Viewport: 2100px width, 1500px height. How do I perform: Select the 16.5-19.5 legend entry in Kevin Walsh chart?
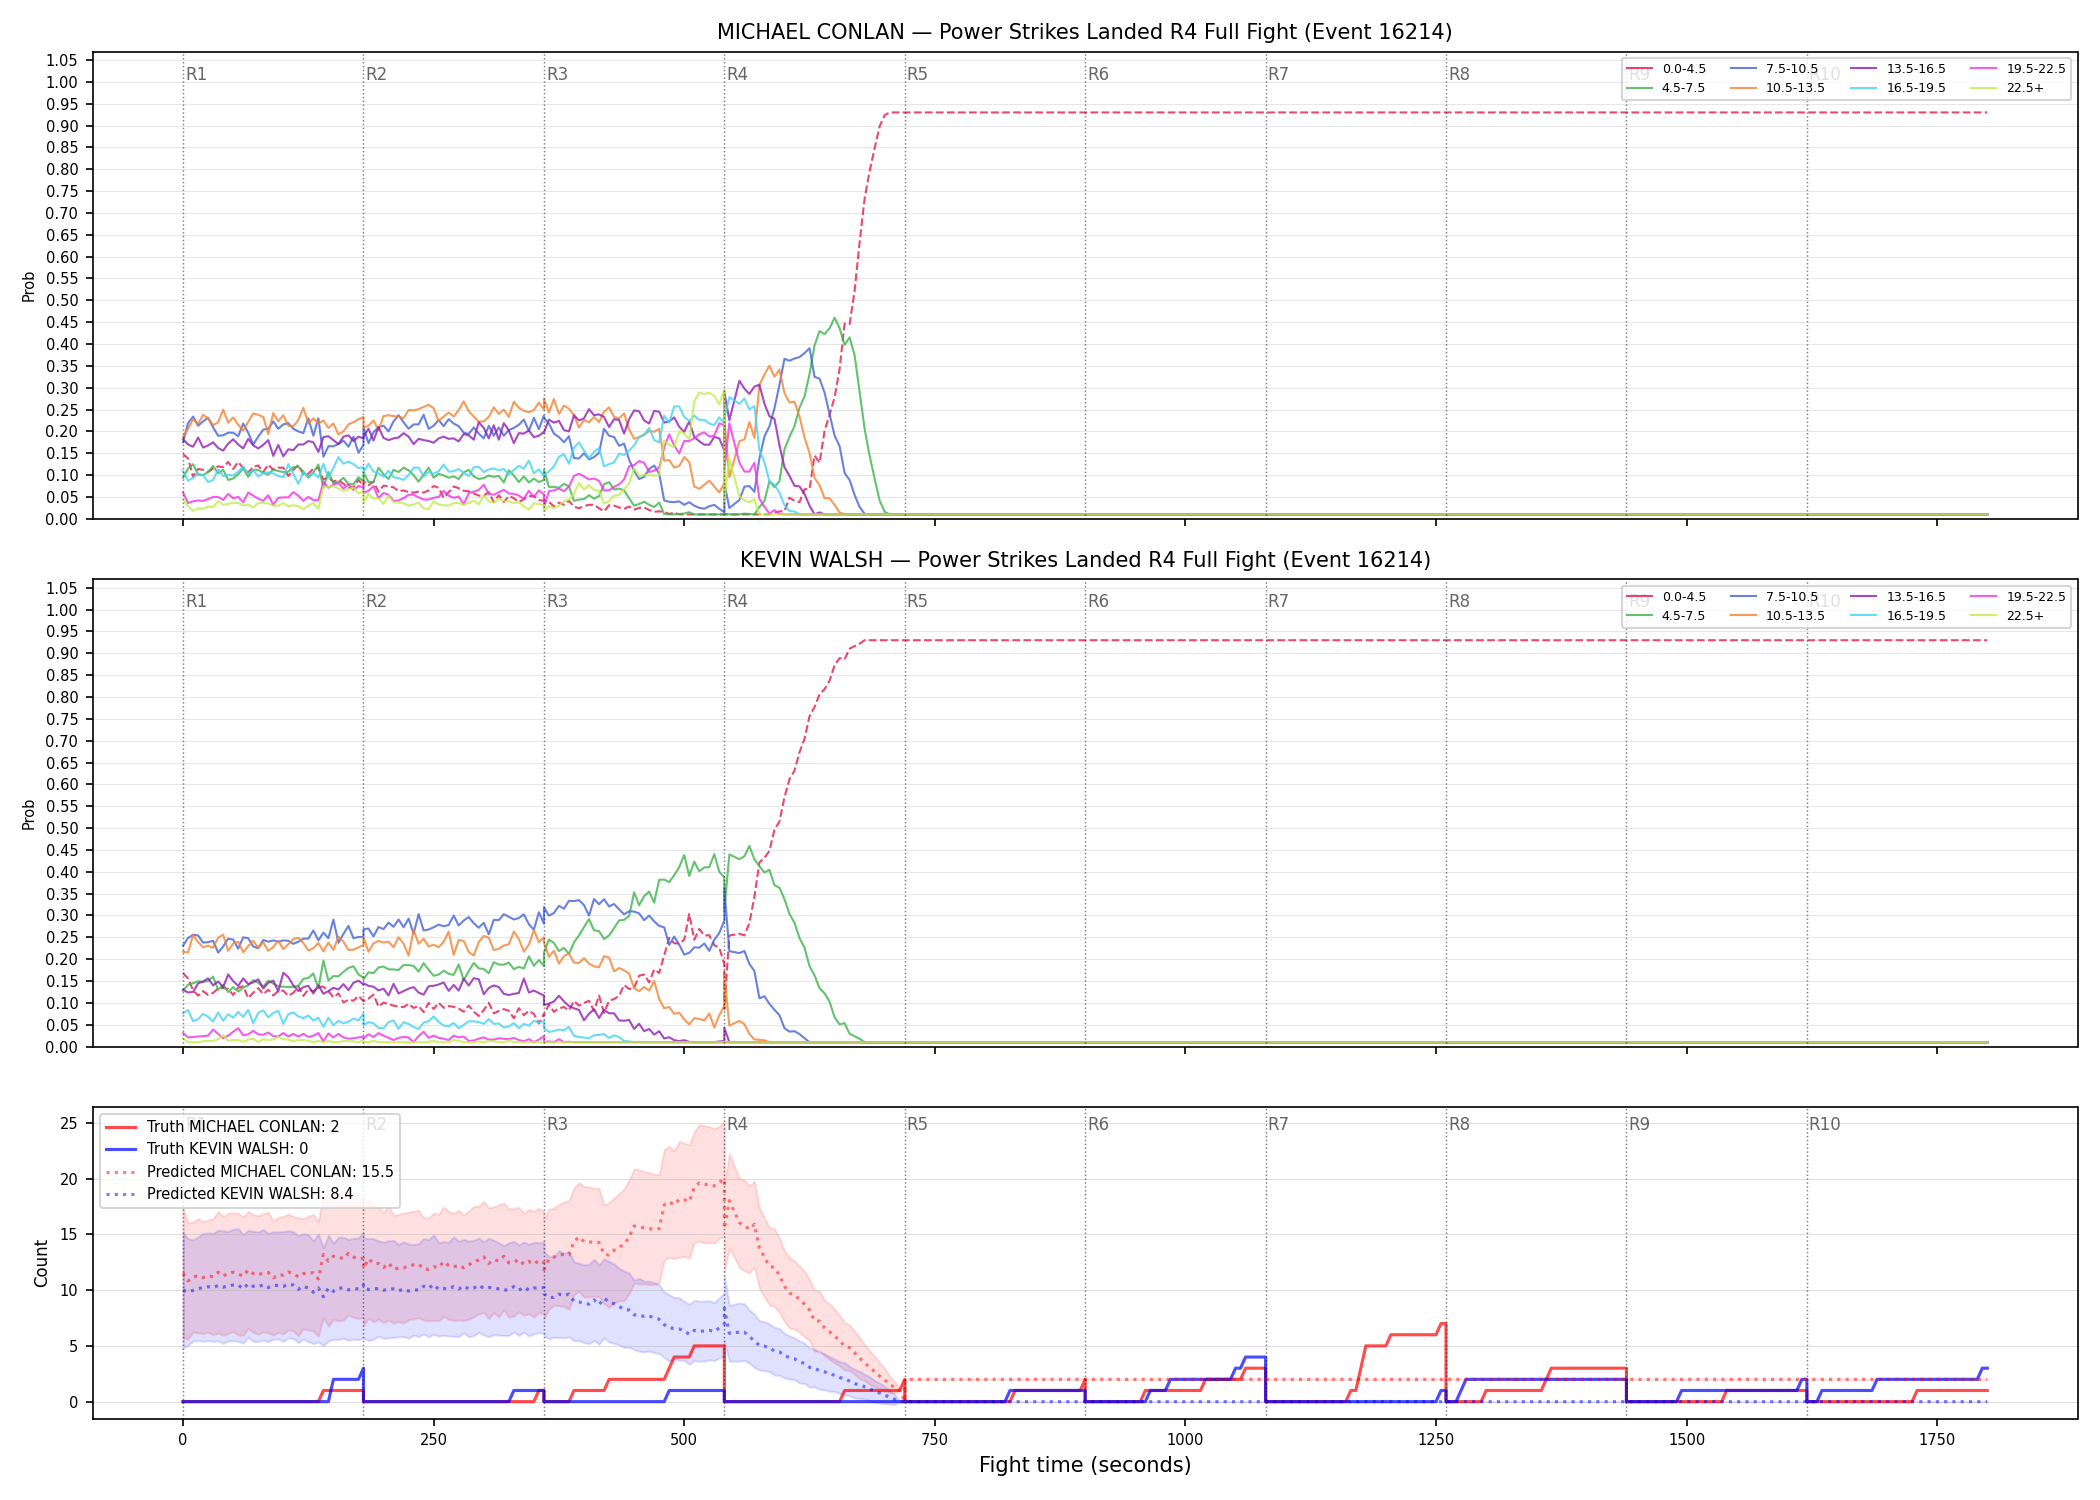pyautogui.click(x=1898, y=616)
